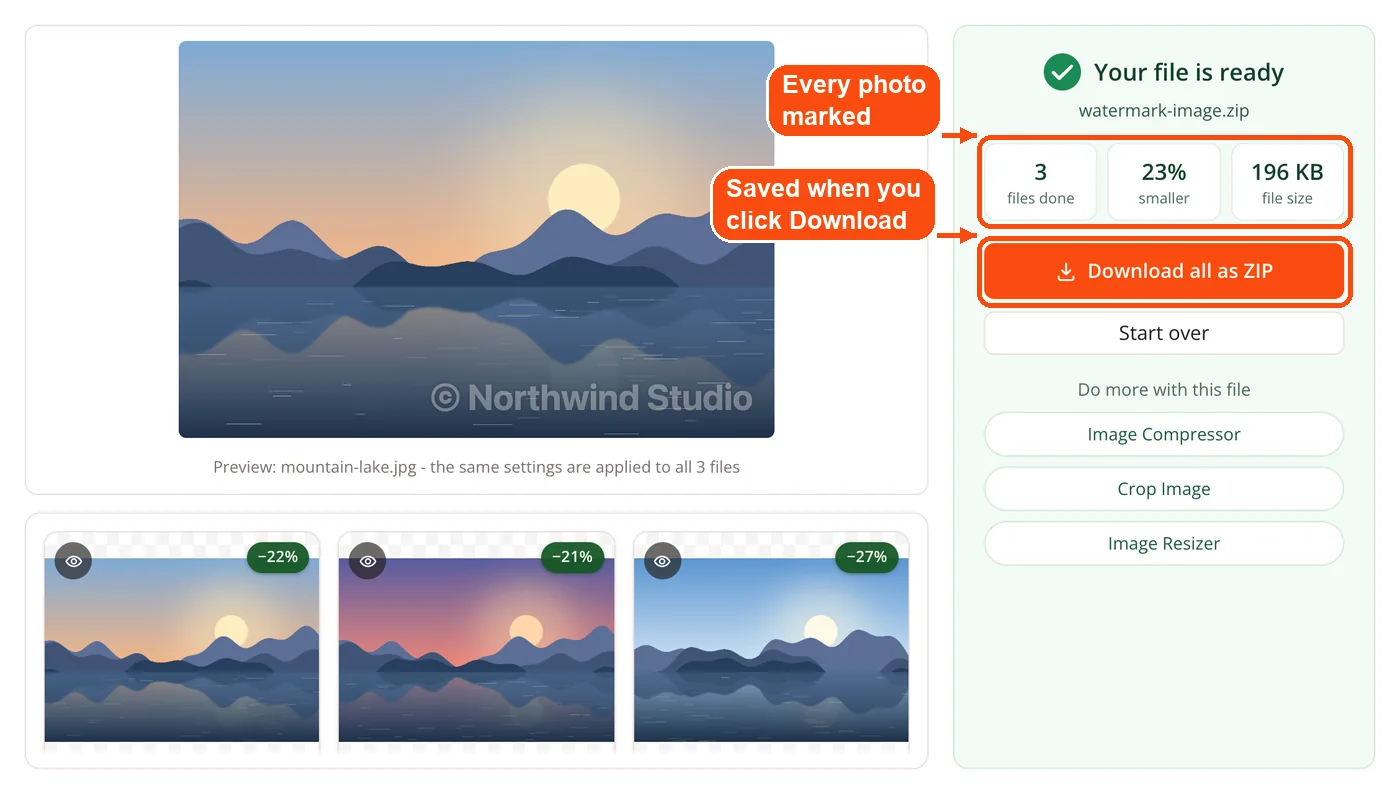Click the download arrow icon in the orange button

[1066, 272]
